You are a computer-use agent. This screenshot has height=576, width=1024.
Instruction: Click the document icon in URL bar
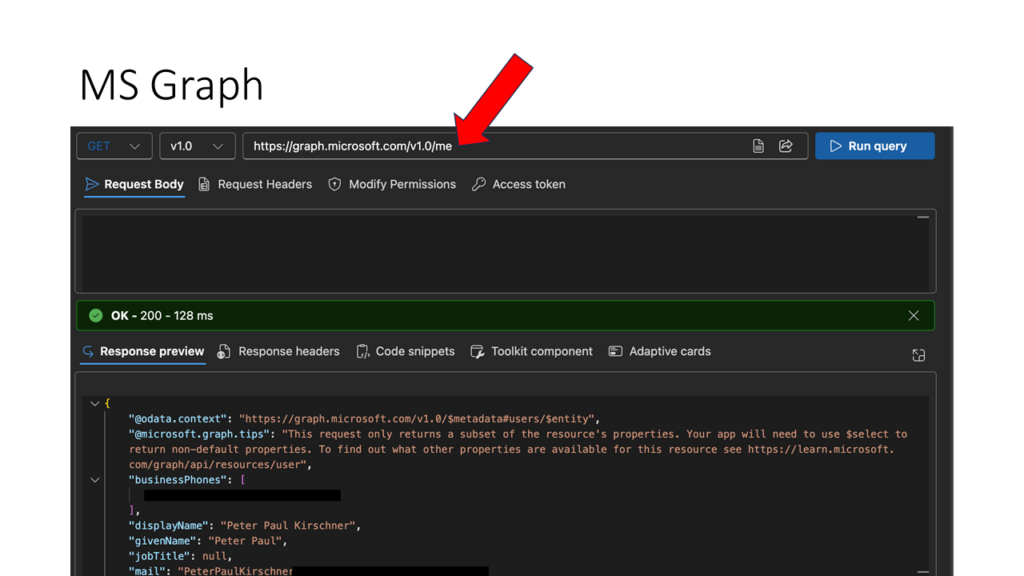(x=758, y=146)
